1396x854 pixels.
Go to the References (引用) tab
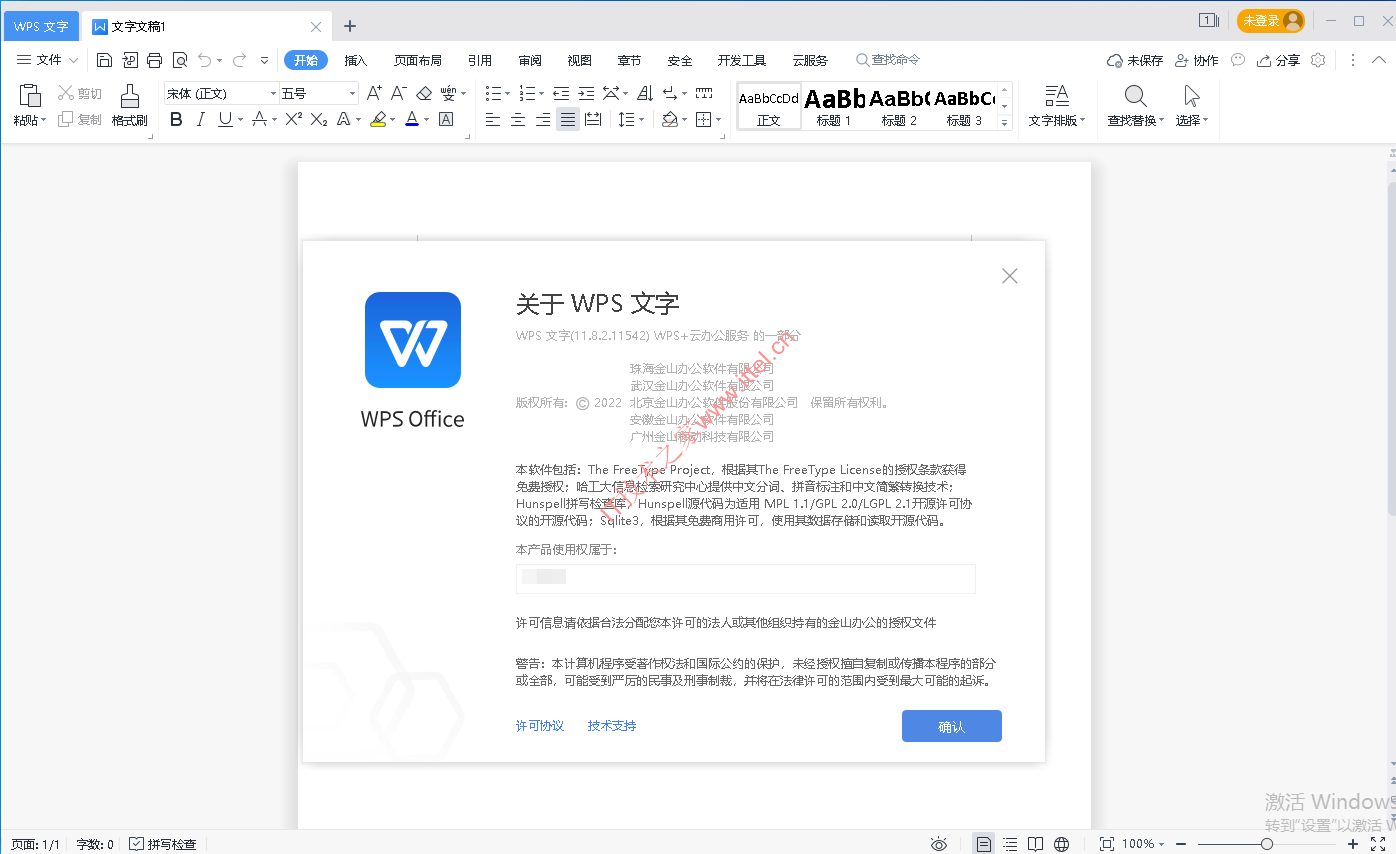(x=480, y=60)
